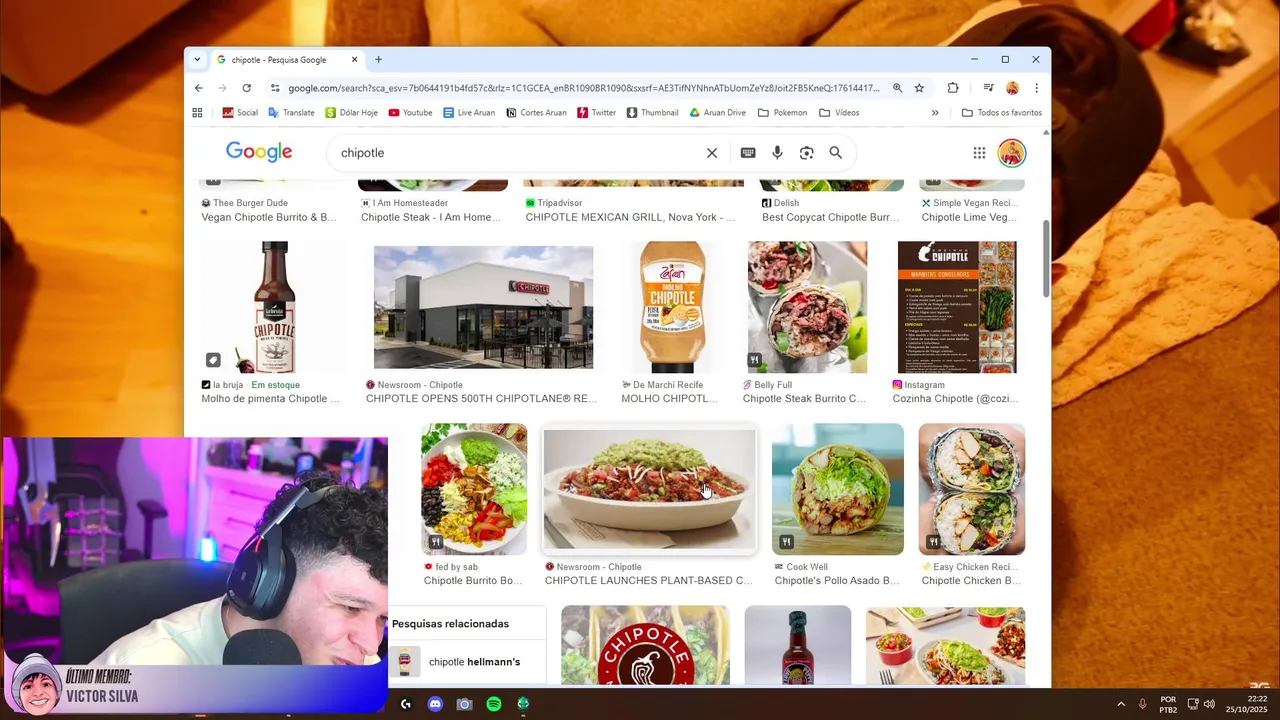
Task: Click the zoom magnifier icon in address bar
Action: (x=897, y=88)
